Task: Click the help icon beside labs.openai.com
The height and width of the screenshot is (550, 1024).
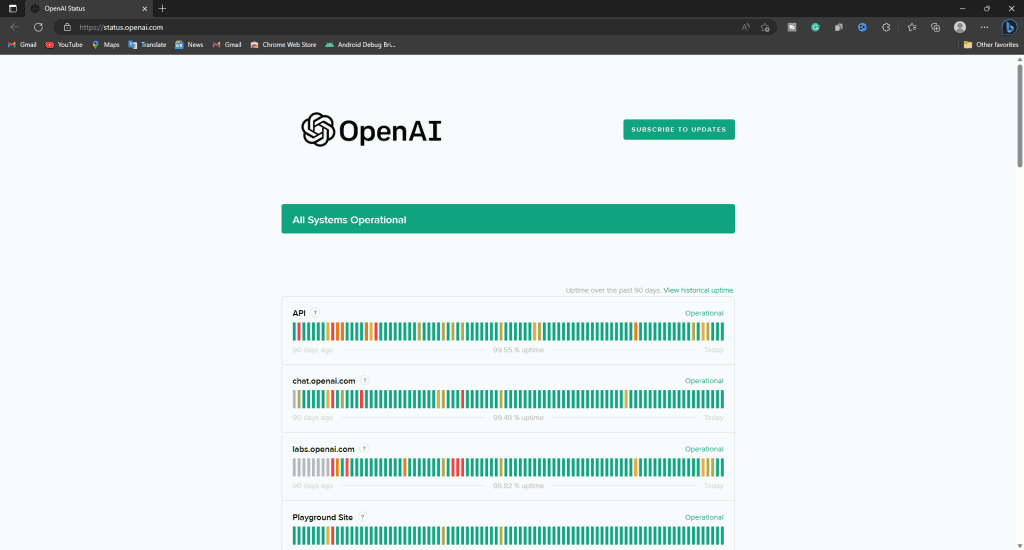Action: point(362,449)
